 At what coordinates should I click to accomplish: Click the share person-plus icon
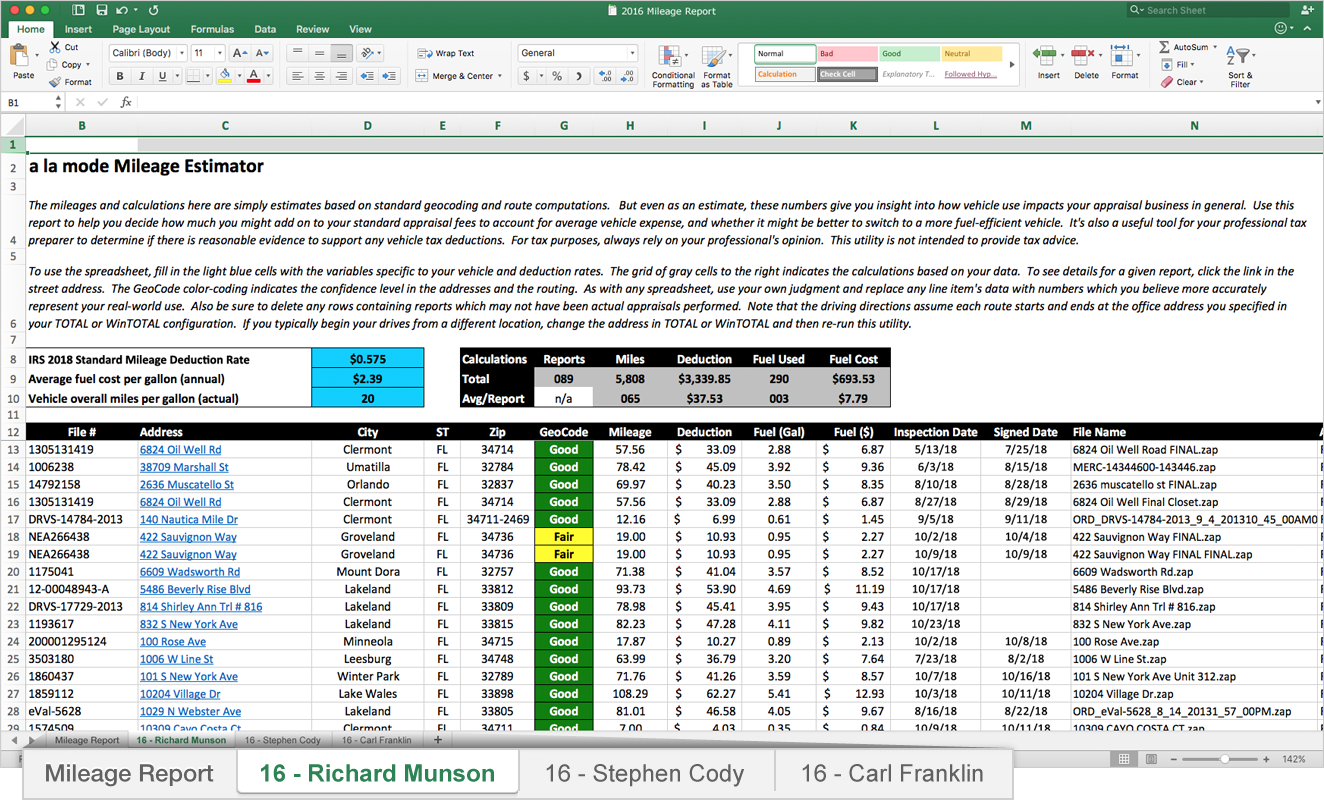pyautogui.click(x=1308, y=10)
